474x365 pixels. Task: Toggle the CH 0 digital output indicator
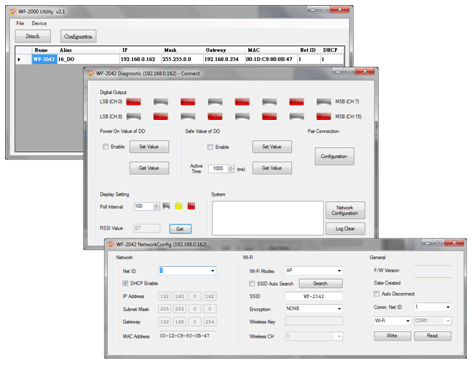click(x=133, y=102)
